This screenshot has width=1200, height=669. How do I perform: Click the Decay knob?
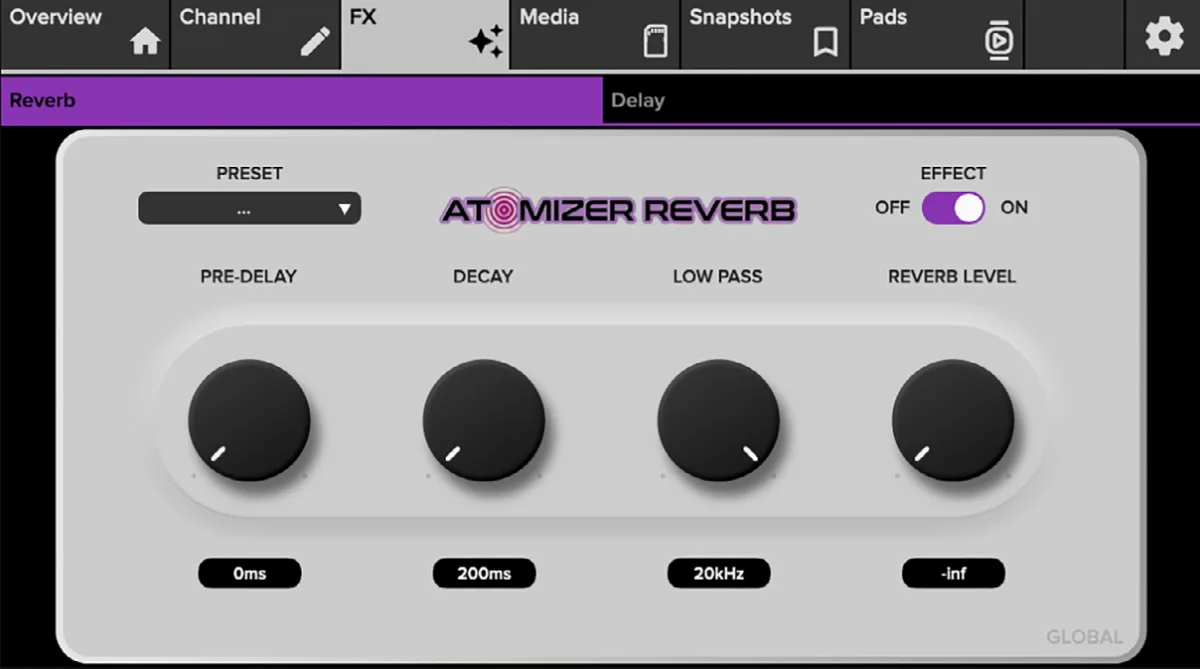[484, 420]
